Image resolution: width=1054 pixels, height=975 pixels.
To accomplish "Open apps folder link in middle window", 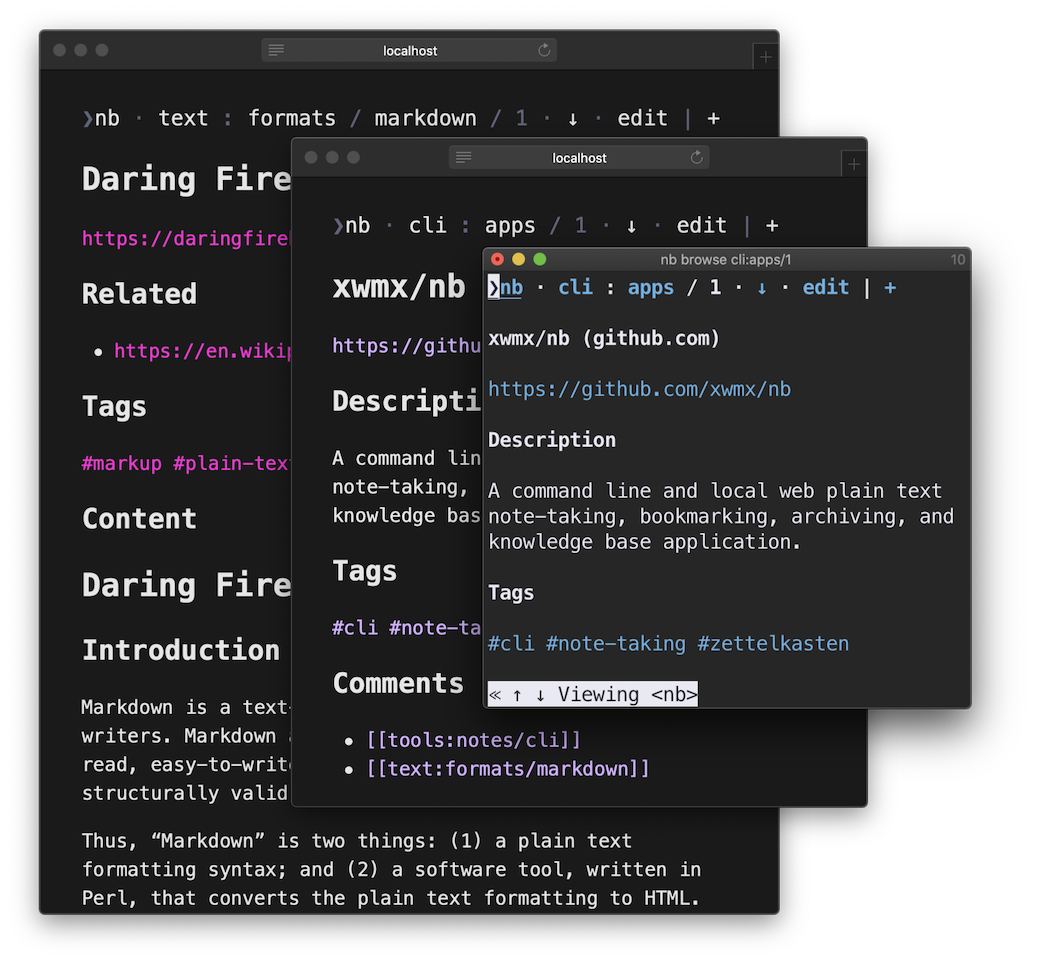I will (x=510, y=225).
